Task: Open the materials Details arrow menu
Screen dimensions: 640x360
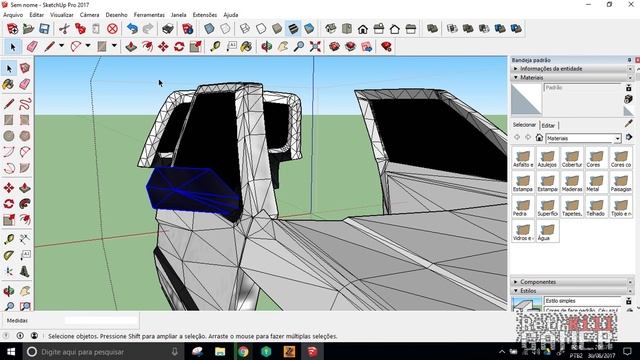Action: 629,138
